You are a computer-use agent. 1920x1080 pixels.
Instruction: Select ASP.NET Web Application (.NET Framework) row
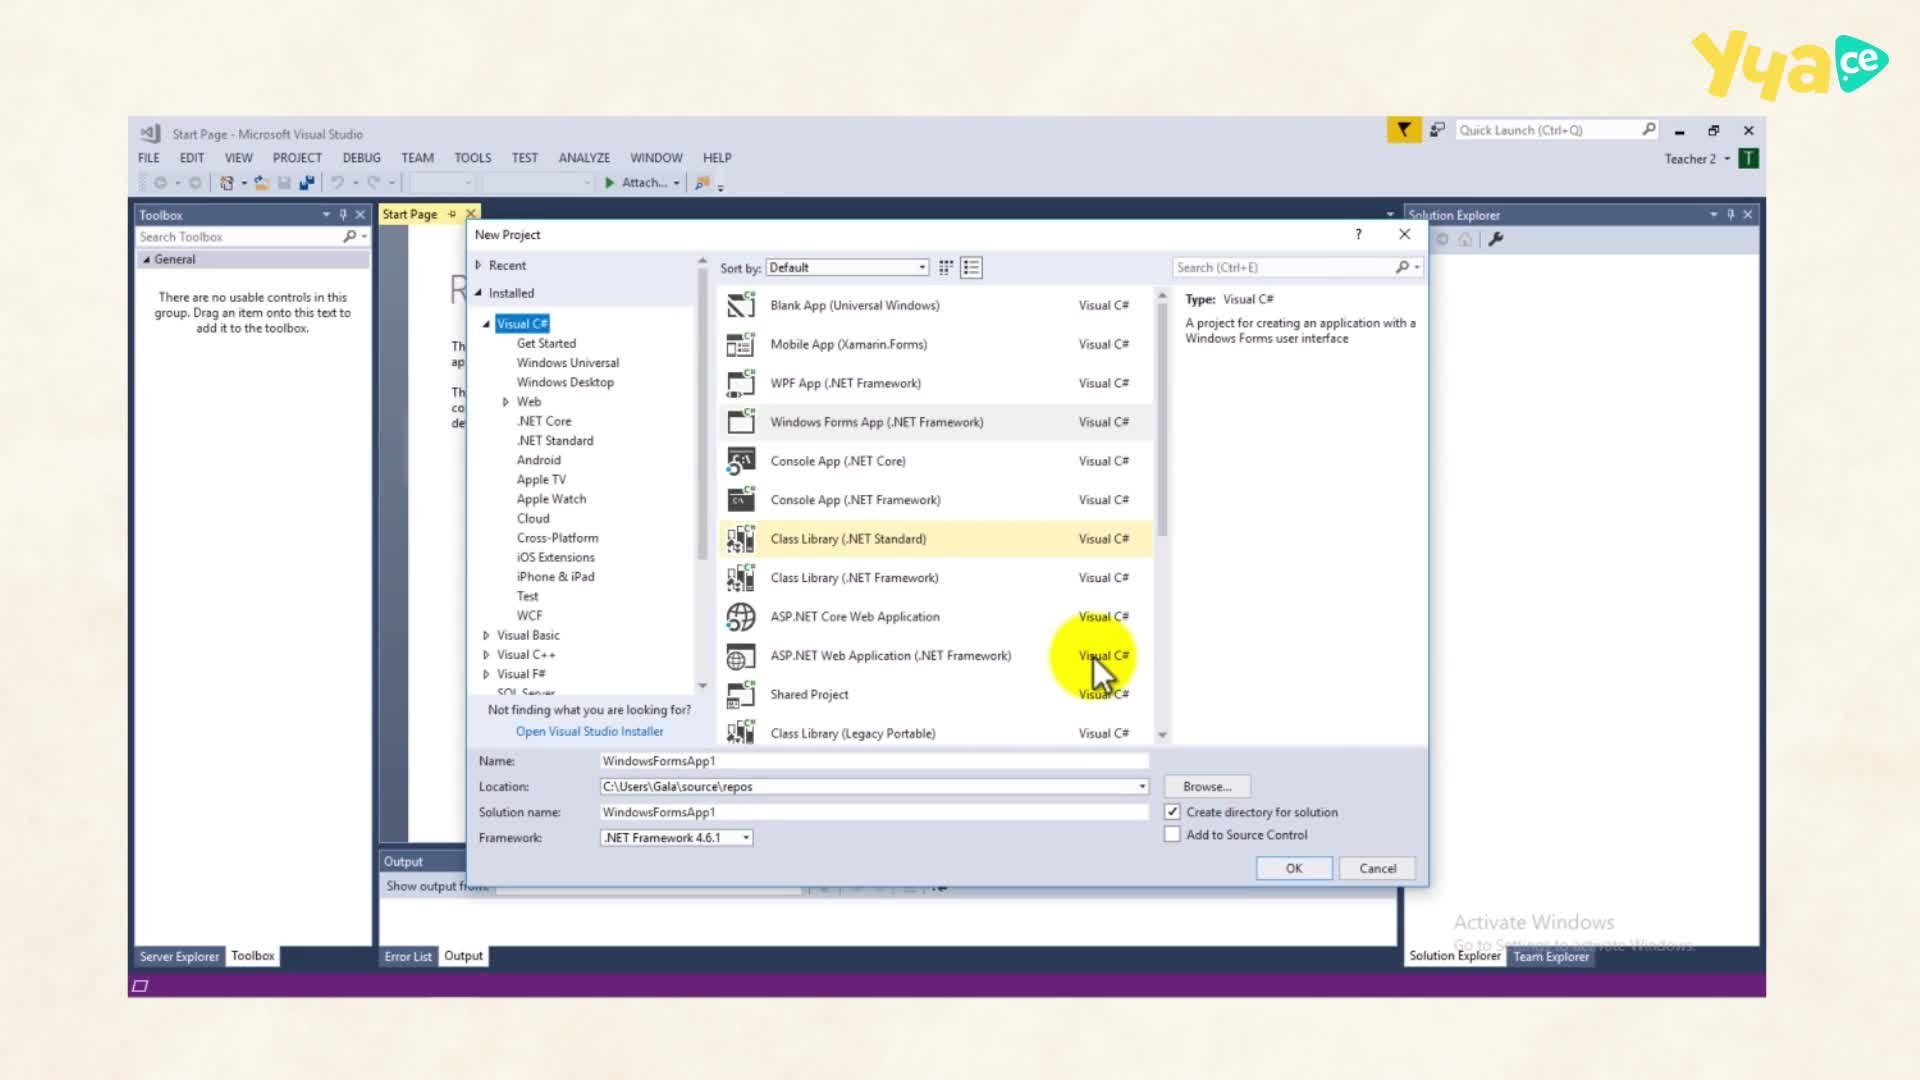935,656
